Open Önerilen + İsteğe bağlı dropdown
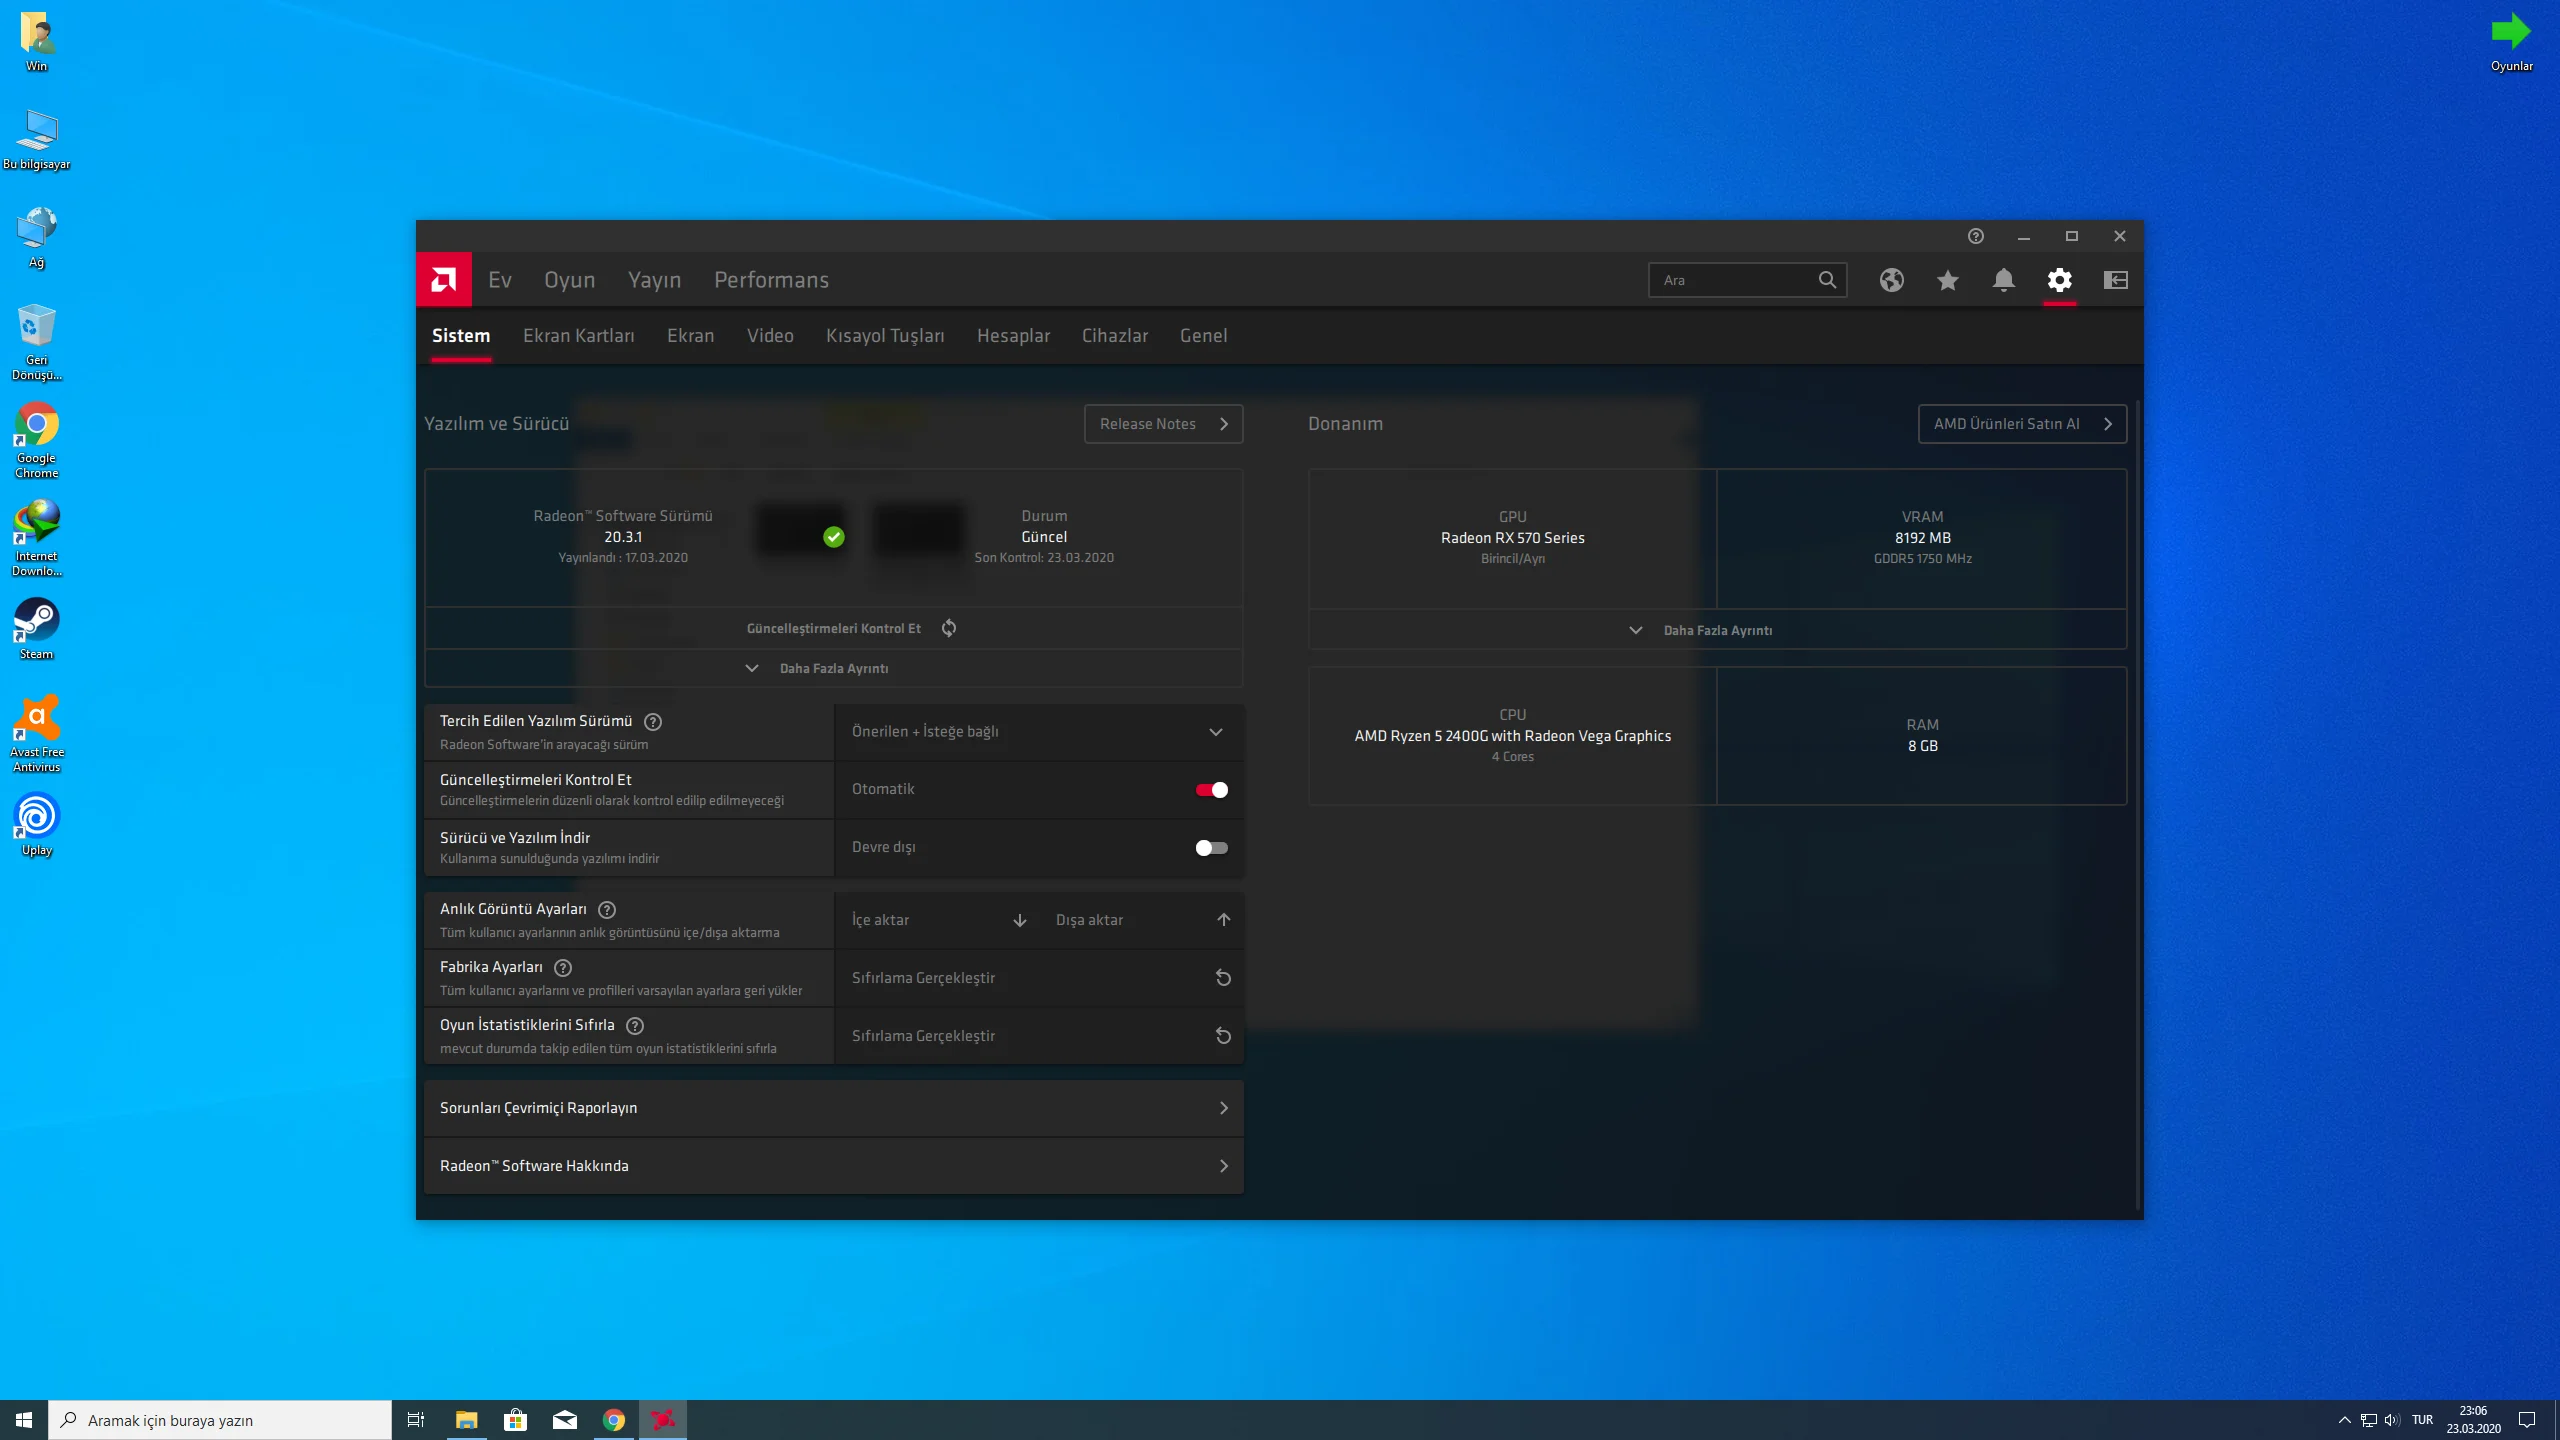The image size is (2560, 1440). coord(1038,732)
